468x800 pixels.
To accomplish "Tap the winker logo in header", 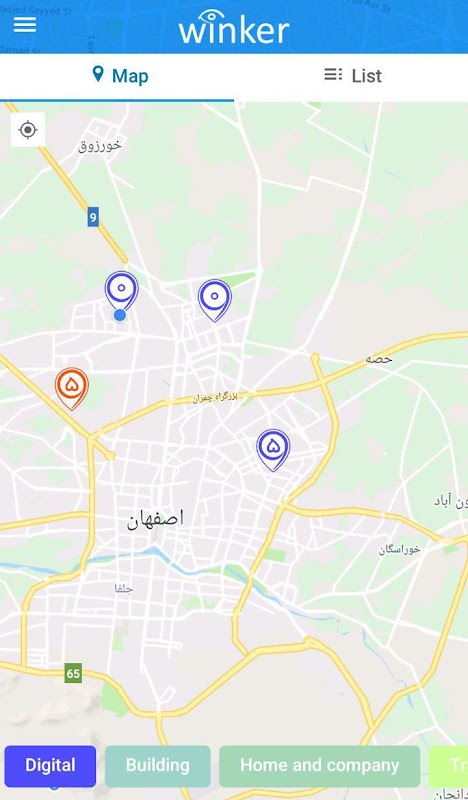I will tap(234, 27).
